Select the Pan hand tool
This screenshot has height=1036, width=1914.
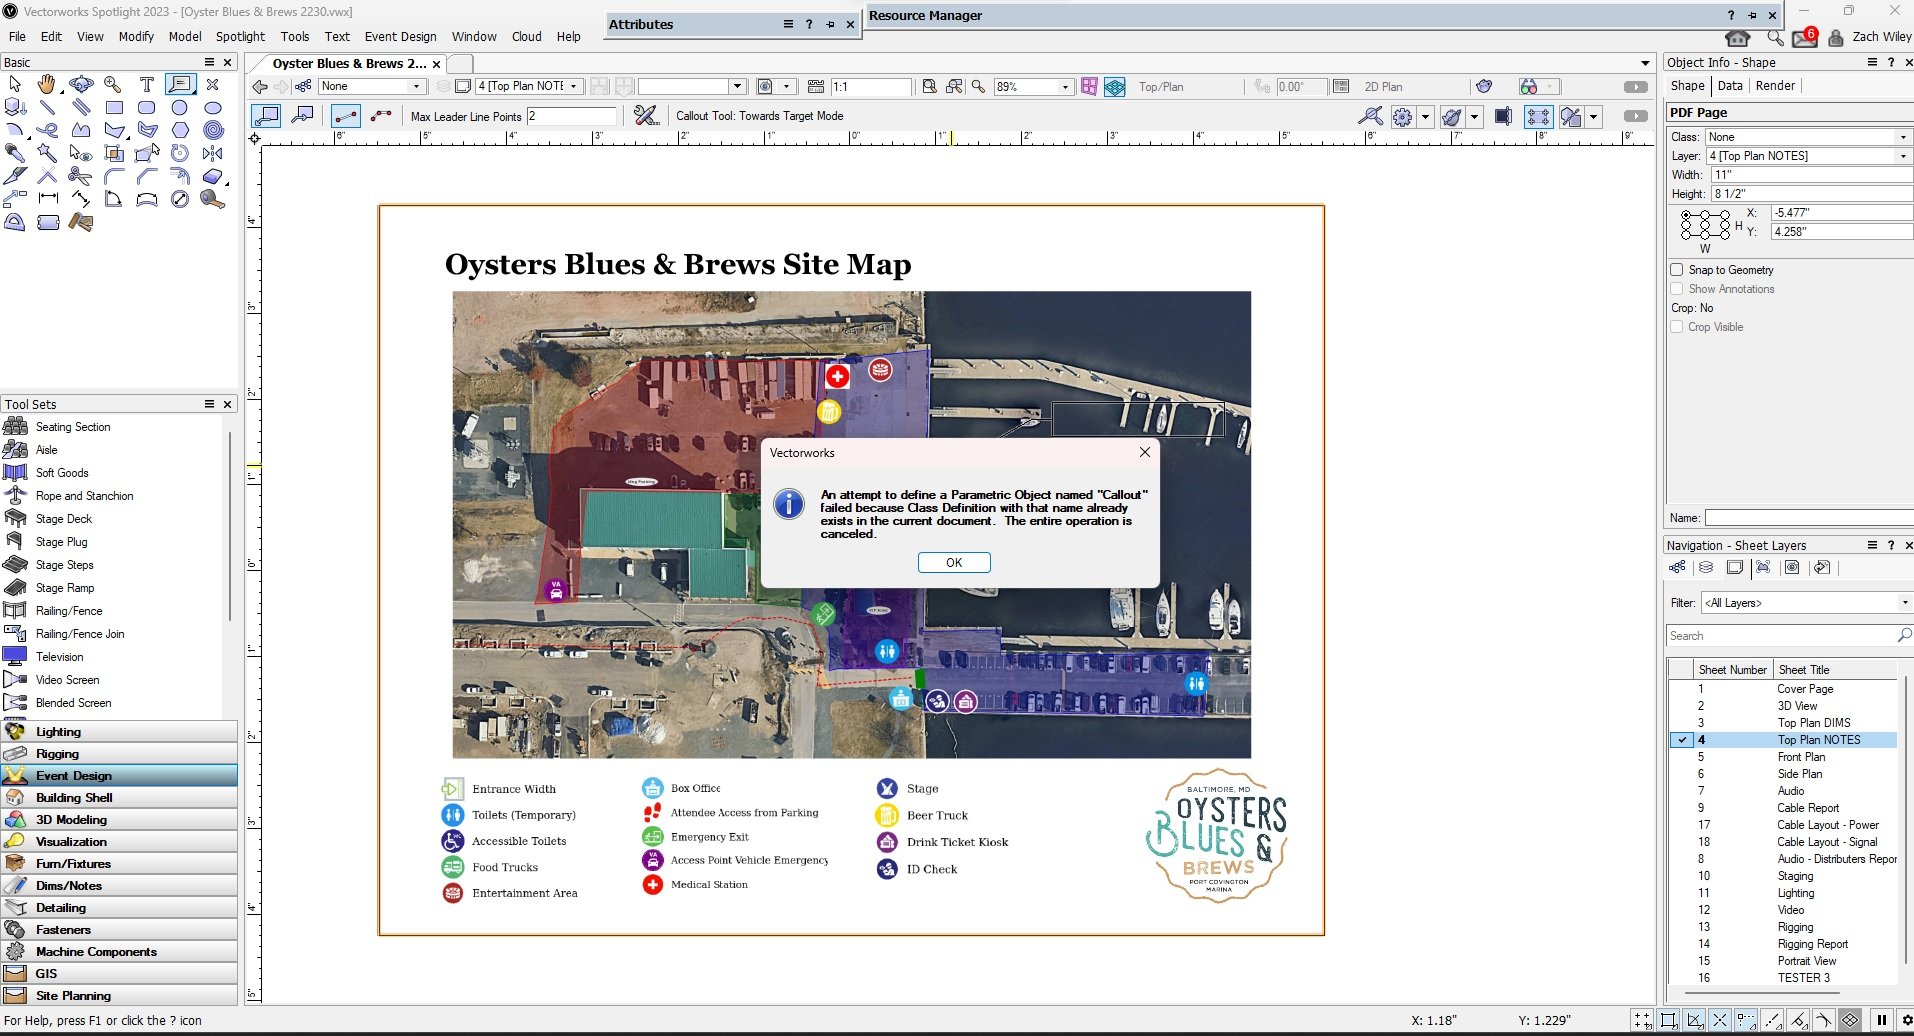47,85
